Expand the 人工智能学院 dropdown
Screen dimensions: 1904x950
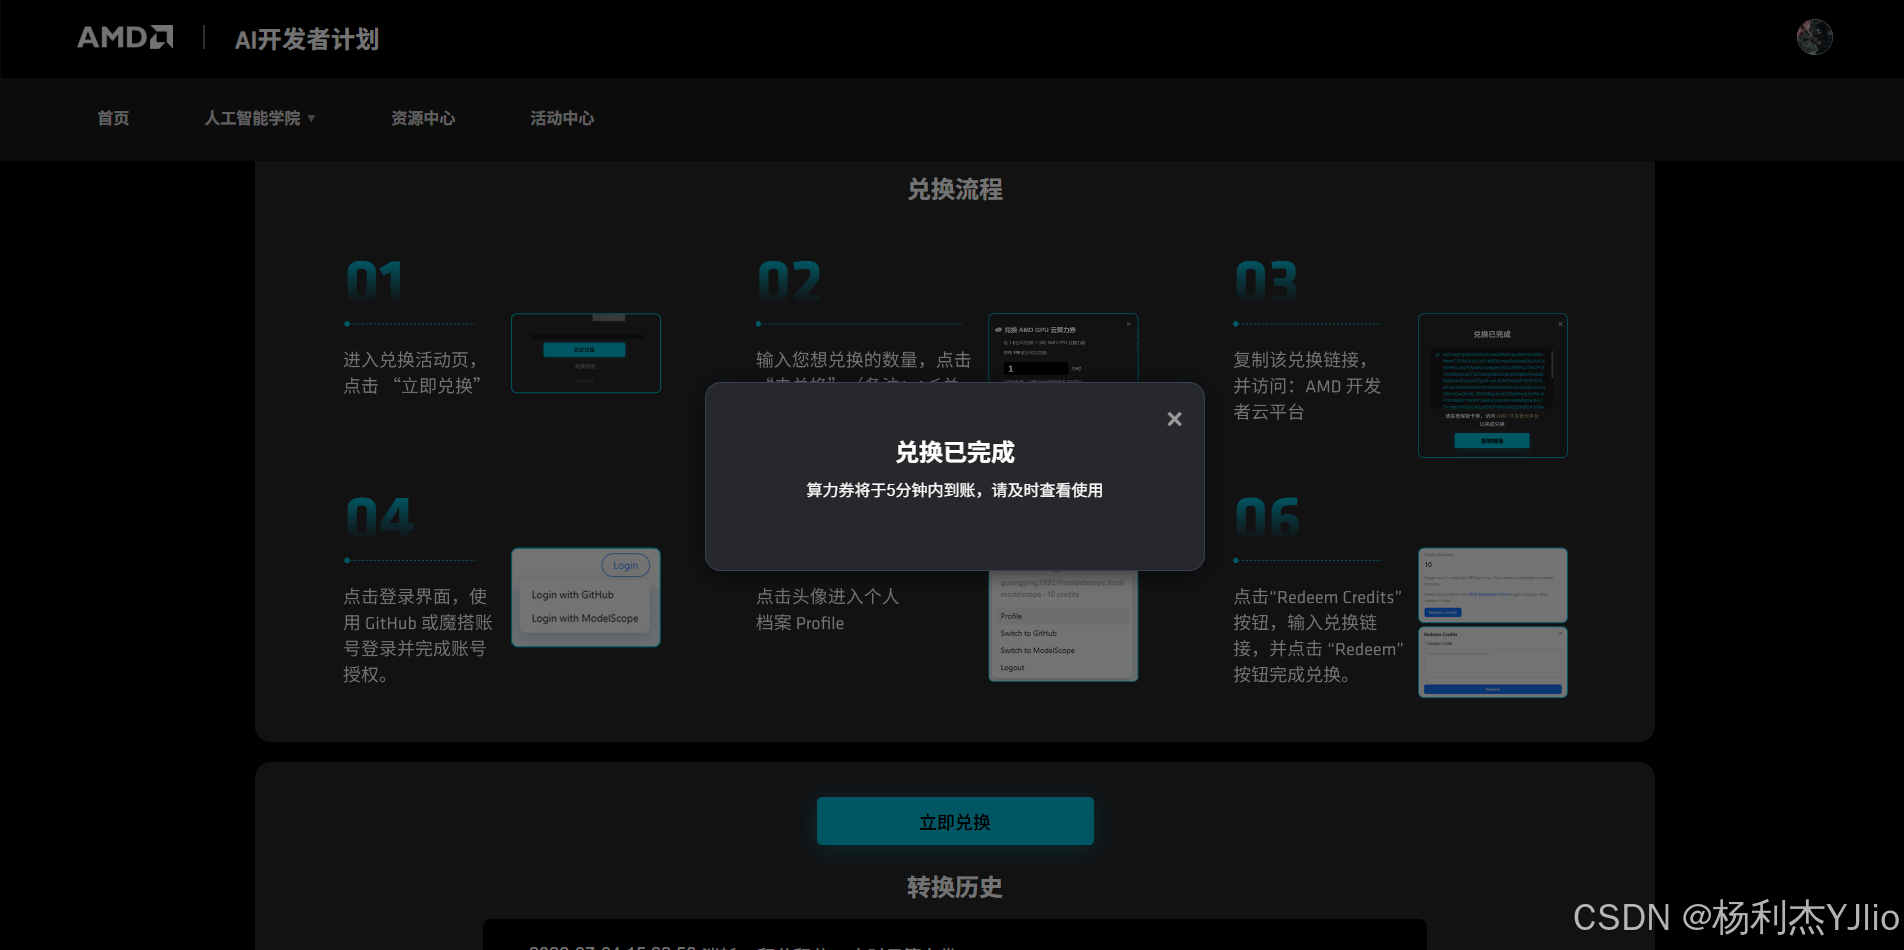click(x=260, y=118)
